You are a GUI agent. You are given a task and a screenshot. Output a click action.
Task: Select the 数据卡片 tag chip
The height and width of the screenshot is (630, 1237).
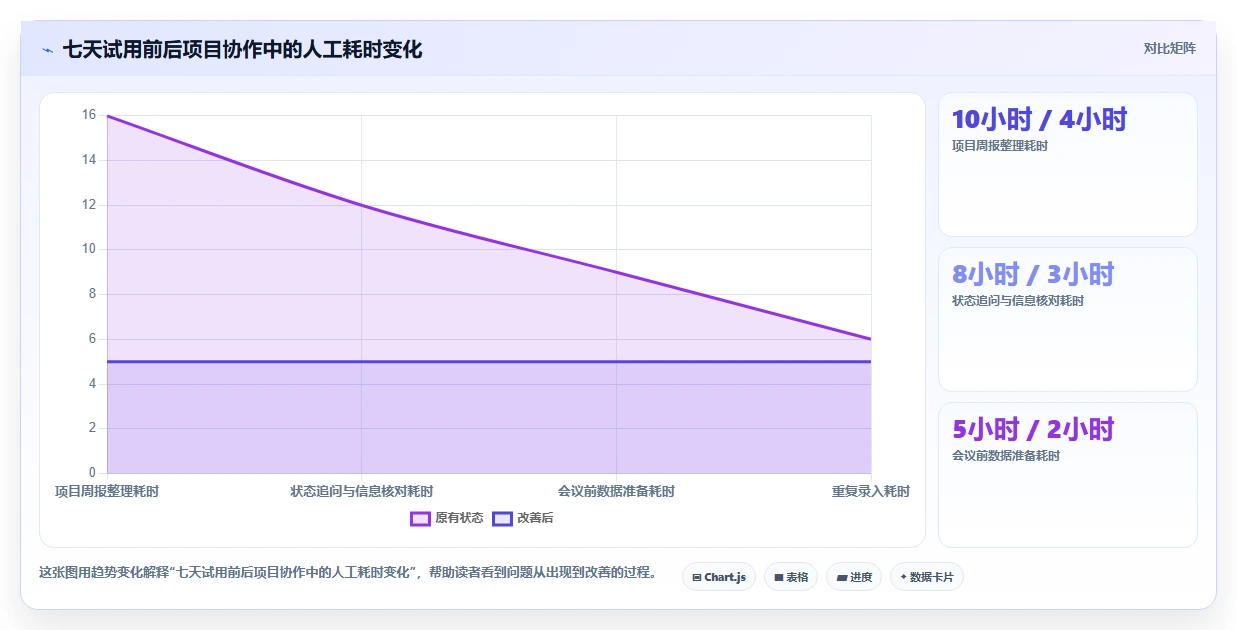(x=927, y=577)
